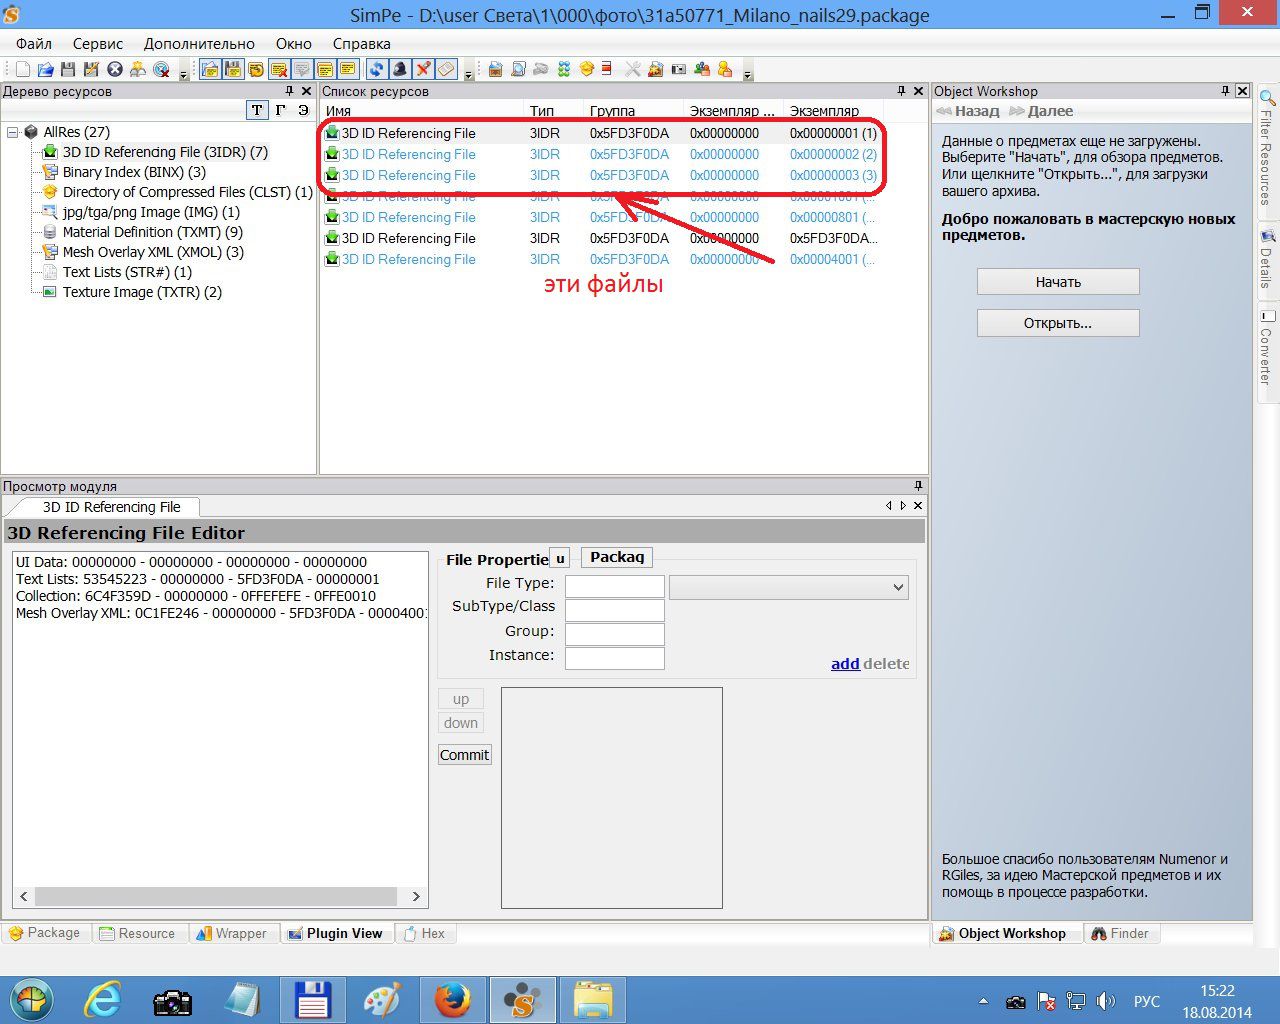Switch to the Hex tab
The image size is (1280, 1024).
click(x=424, y=933)
